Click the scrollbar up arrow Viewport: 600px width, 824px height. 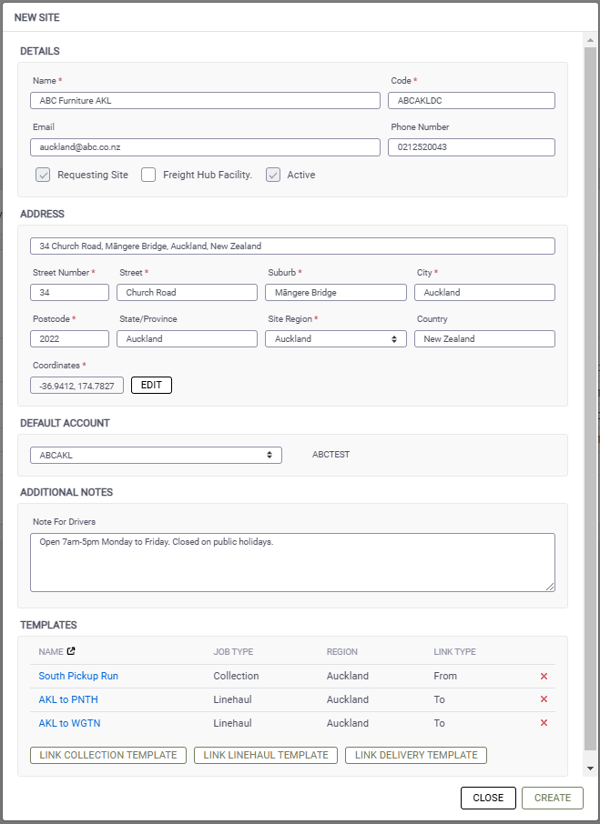point(590,40)
